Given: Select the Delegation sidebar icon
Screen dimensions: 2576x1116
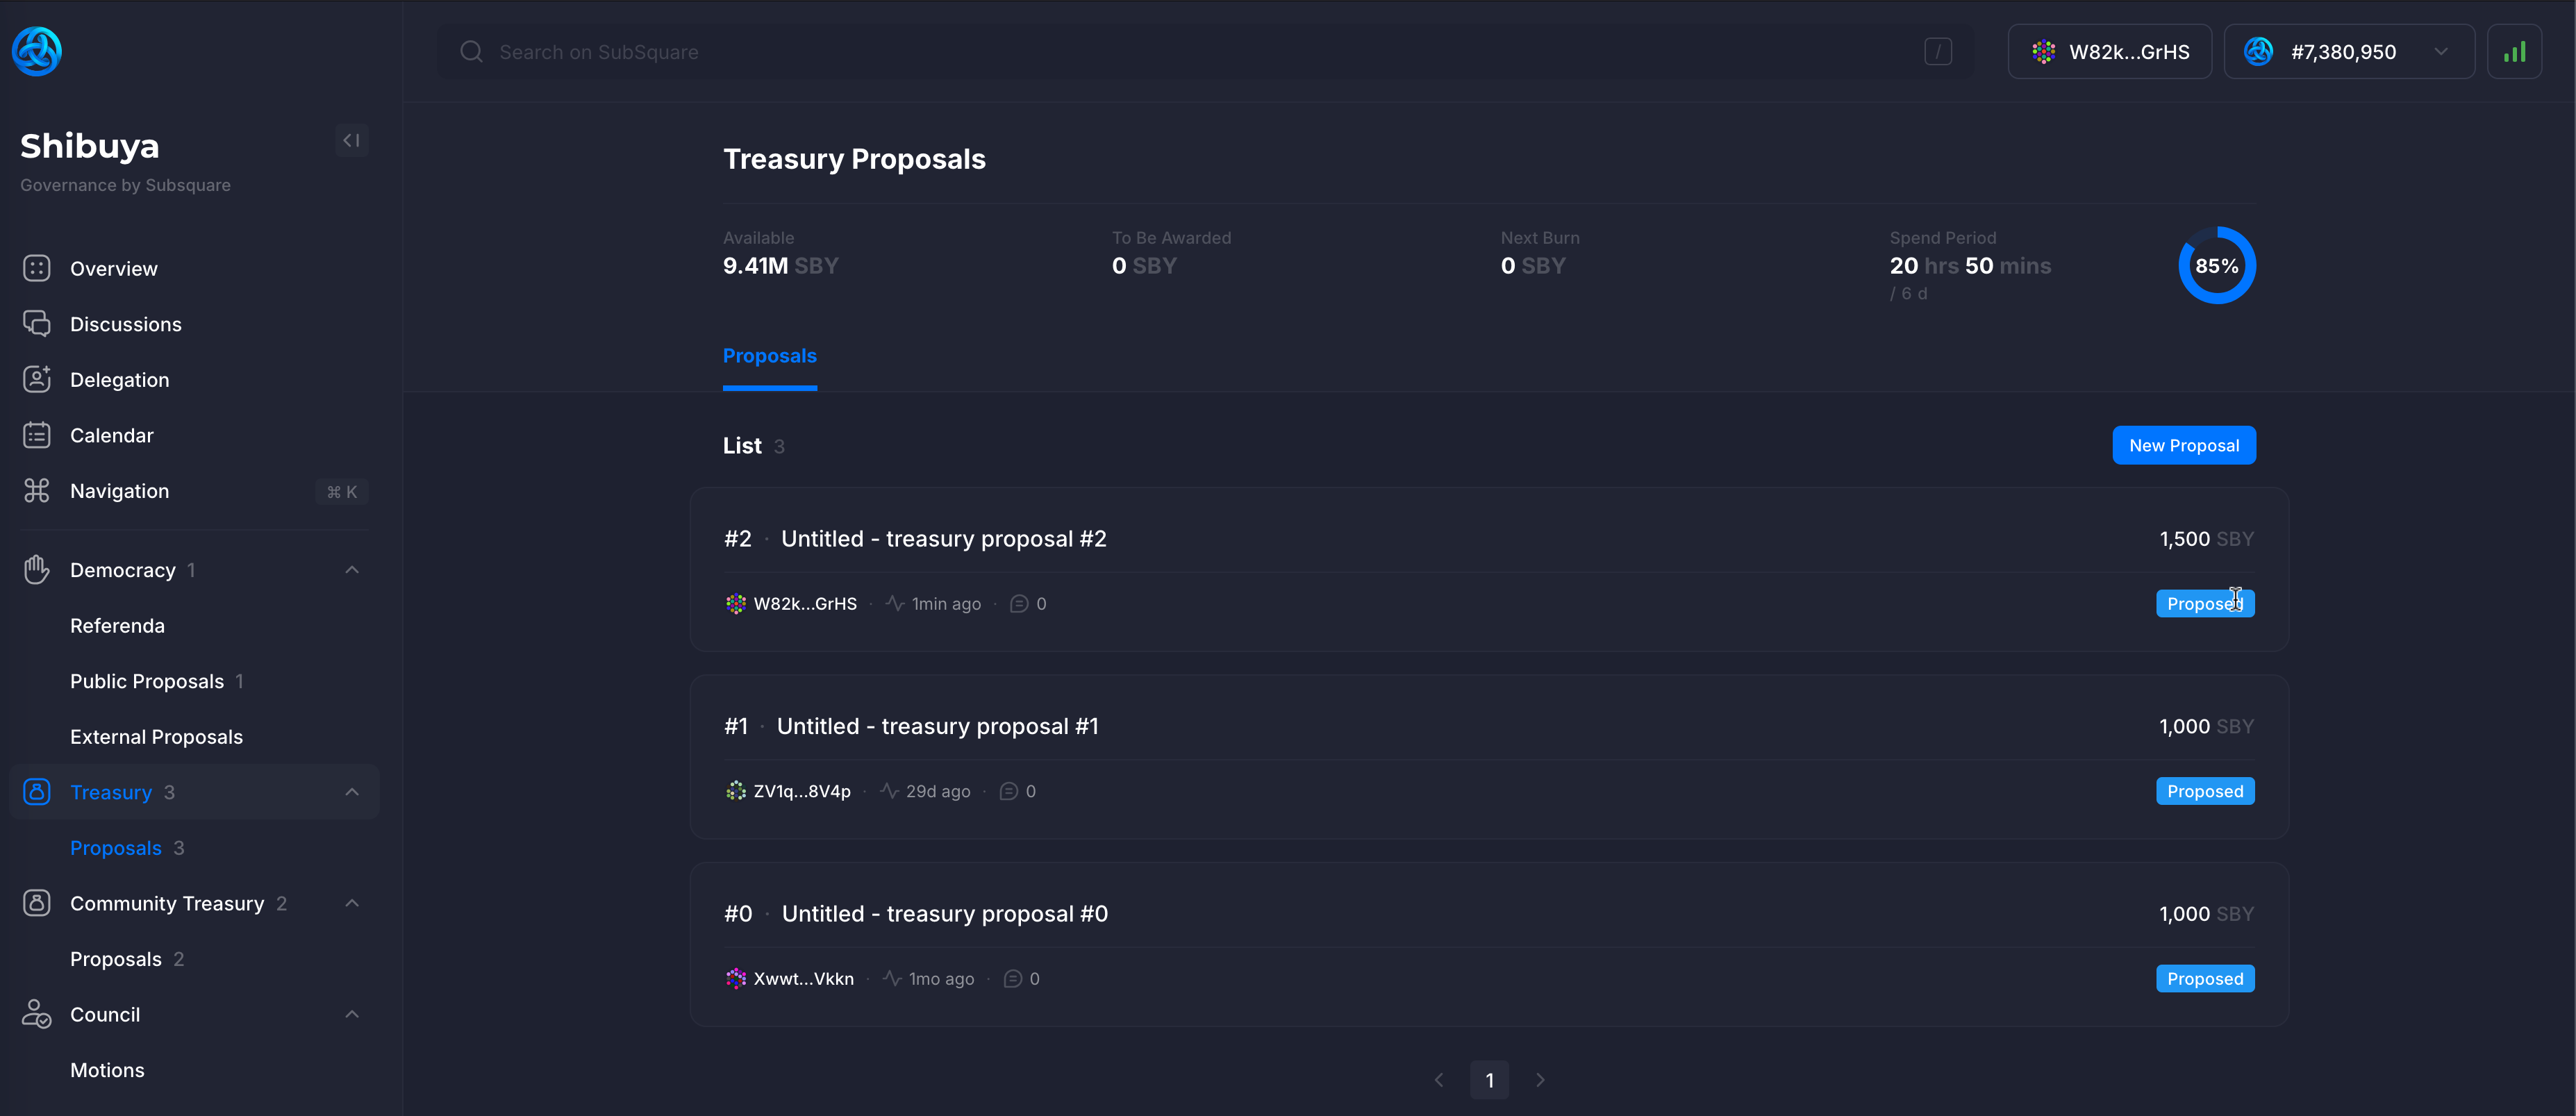Looking at the screenshot, I should tap(37, 379).
